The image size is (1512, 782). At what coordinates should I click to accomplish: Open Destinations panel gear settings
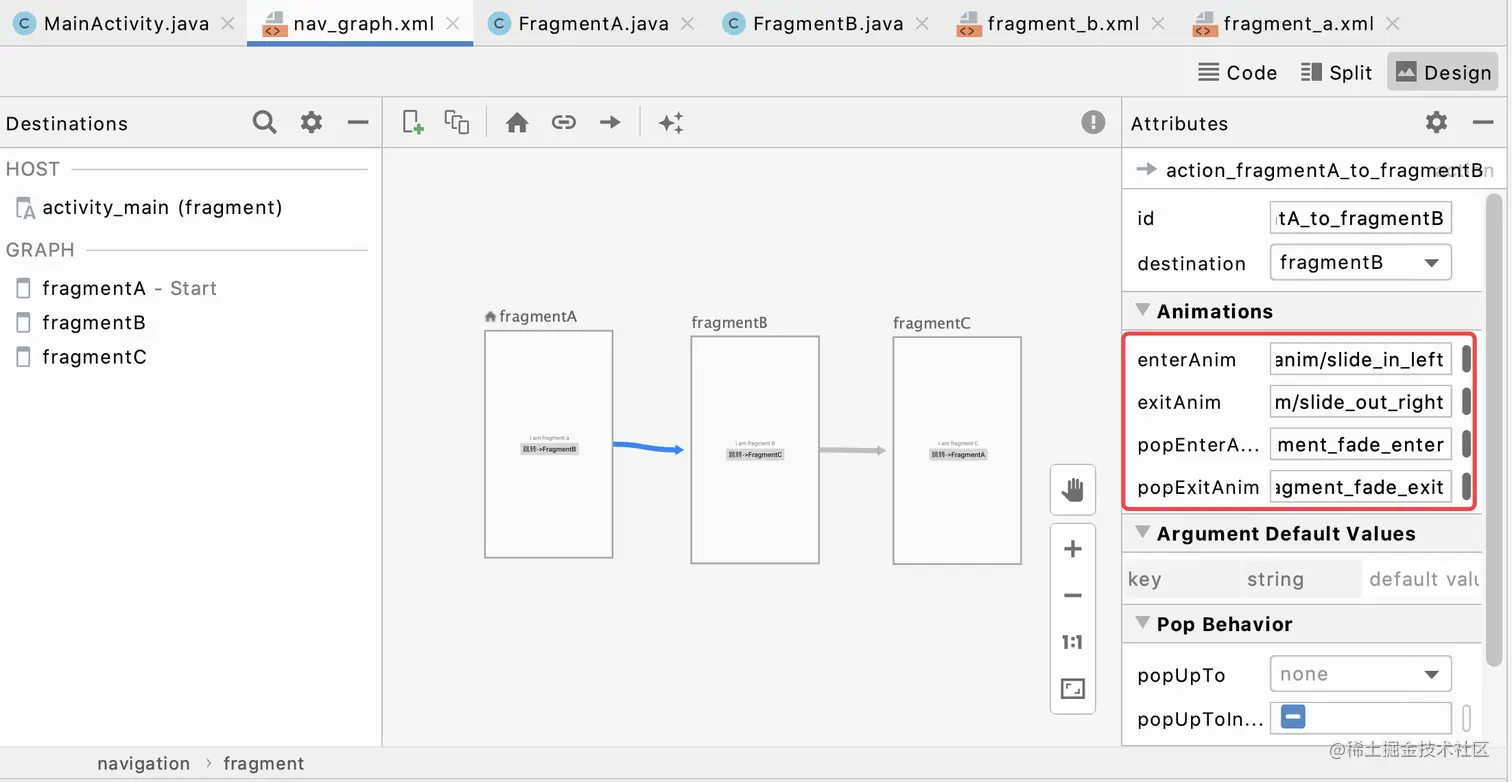[x=312, y=122]
